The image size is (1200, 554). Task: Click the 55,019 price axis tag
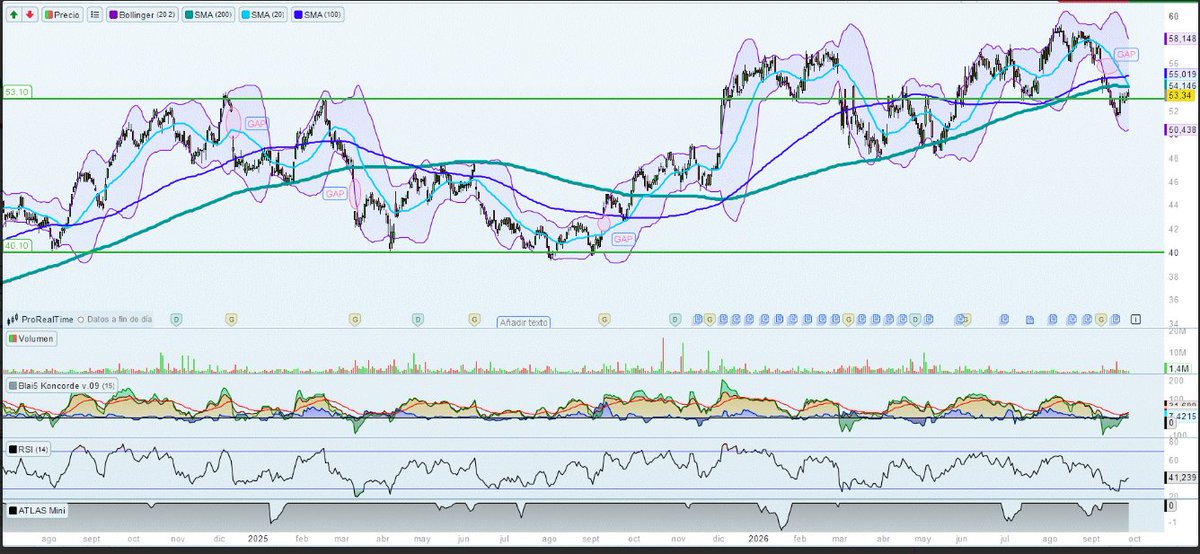point(1182,74)
